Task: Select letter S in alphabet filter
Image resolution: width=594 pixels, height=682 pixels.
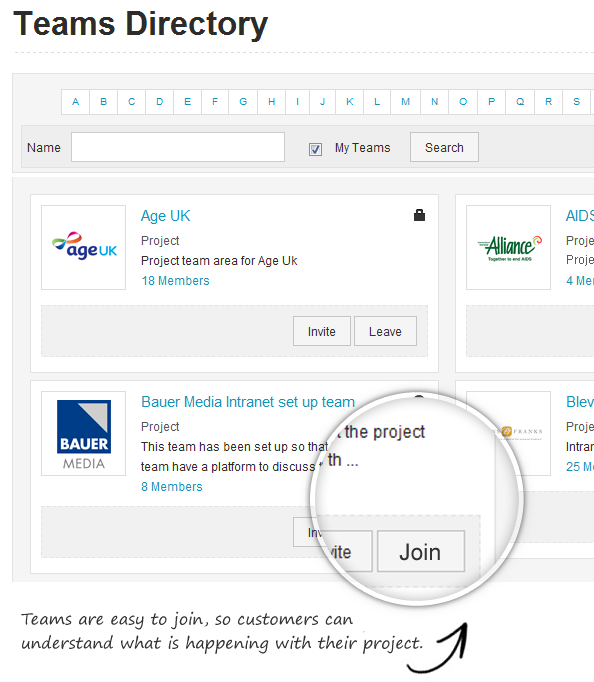Action: point(577,102)
